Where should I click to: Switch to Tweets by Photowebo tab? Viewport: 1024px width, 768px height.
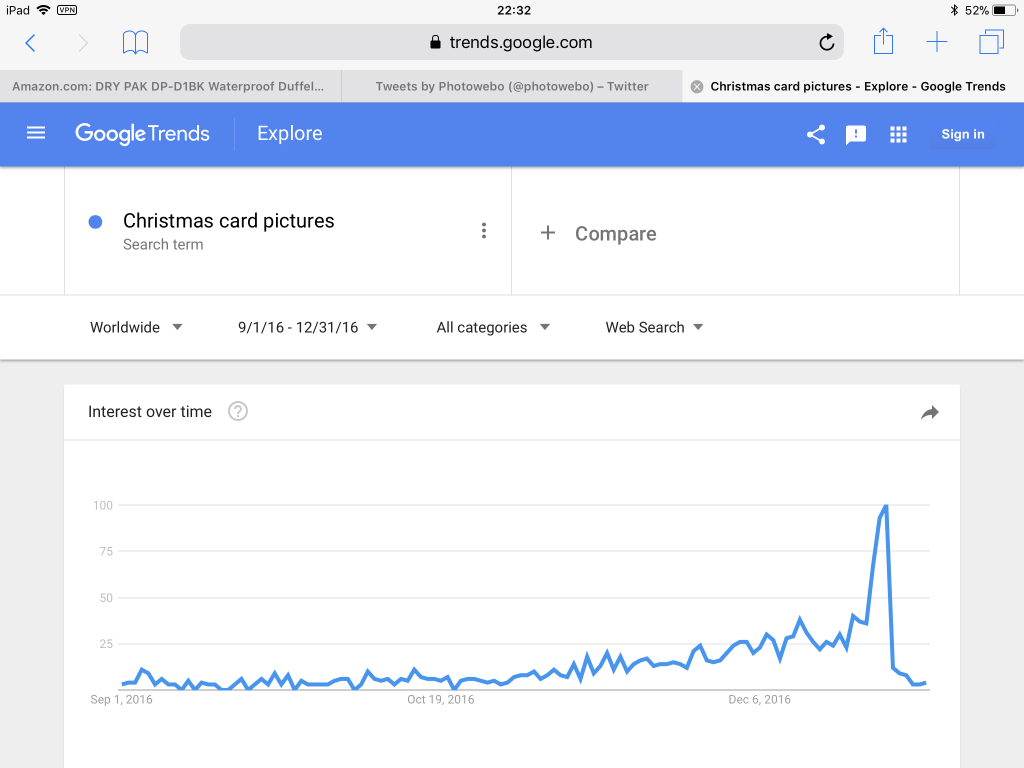pyautogui.click(x=512, y=86)
